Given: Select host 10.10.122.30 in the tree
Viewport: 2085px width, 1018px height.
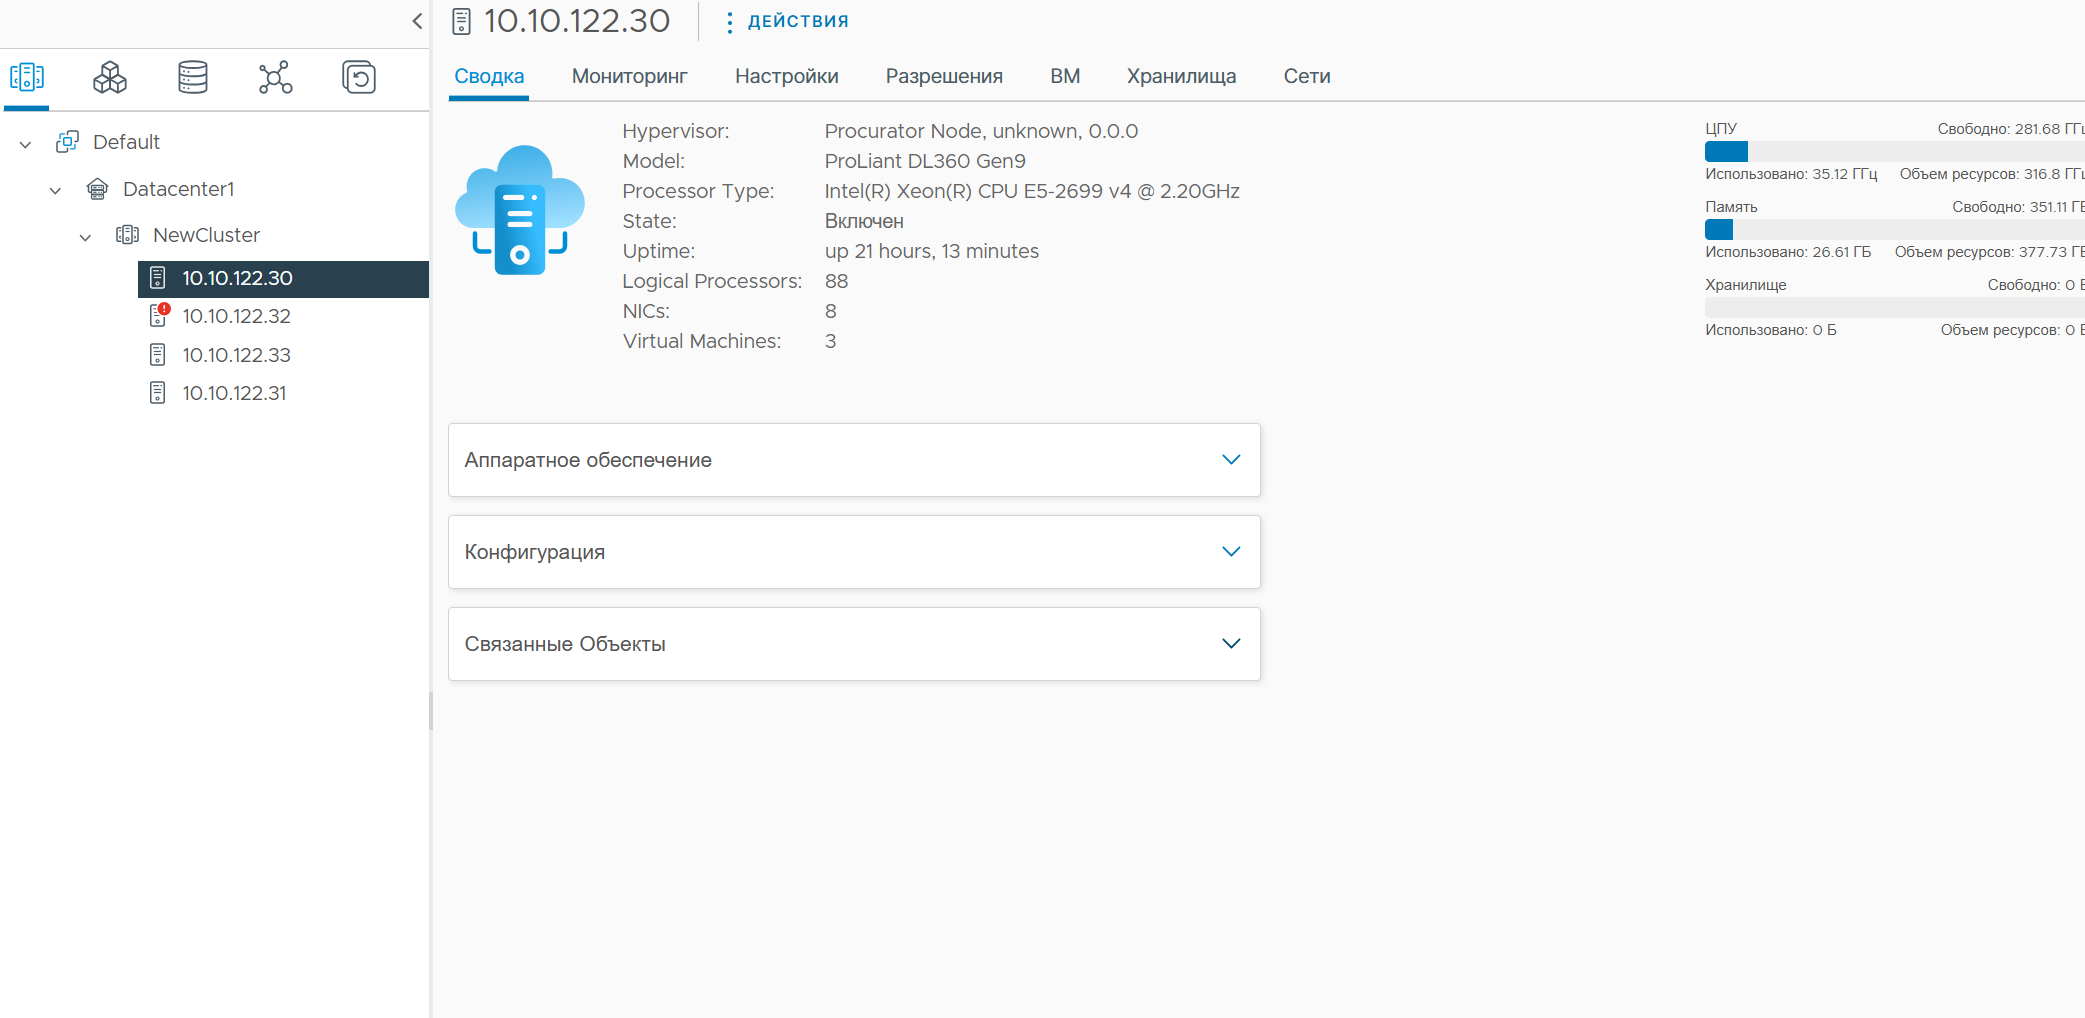Looking at the screenshot, I should click(x=283, y=279).
